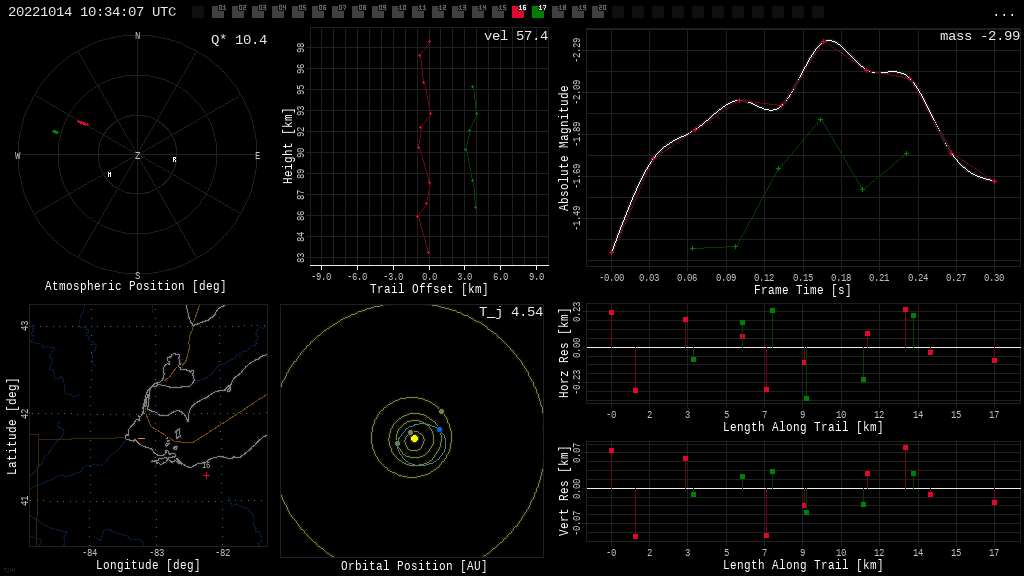Click the vel 57.4 readout
This screenshot has width=1024, height=576.
(516, 36)
